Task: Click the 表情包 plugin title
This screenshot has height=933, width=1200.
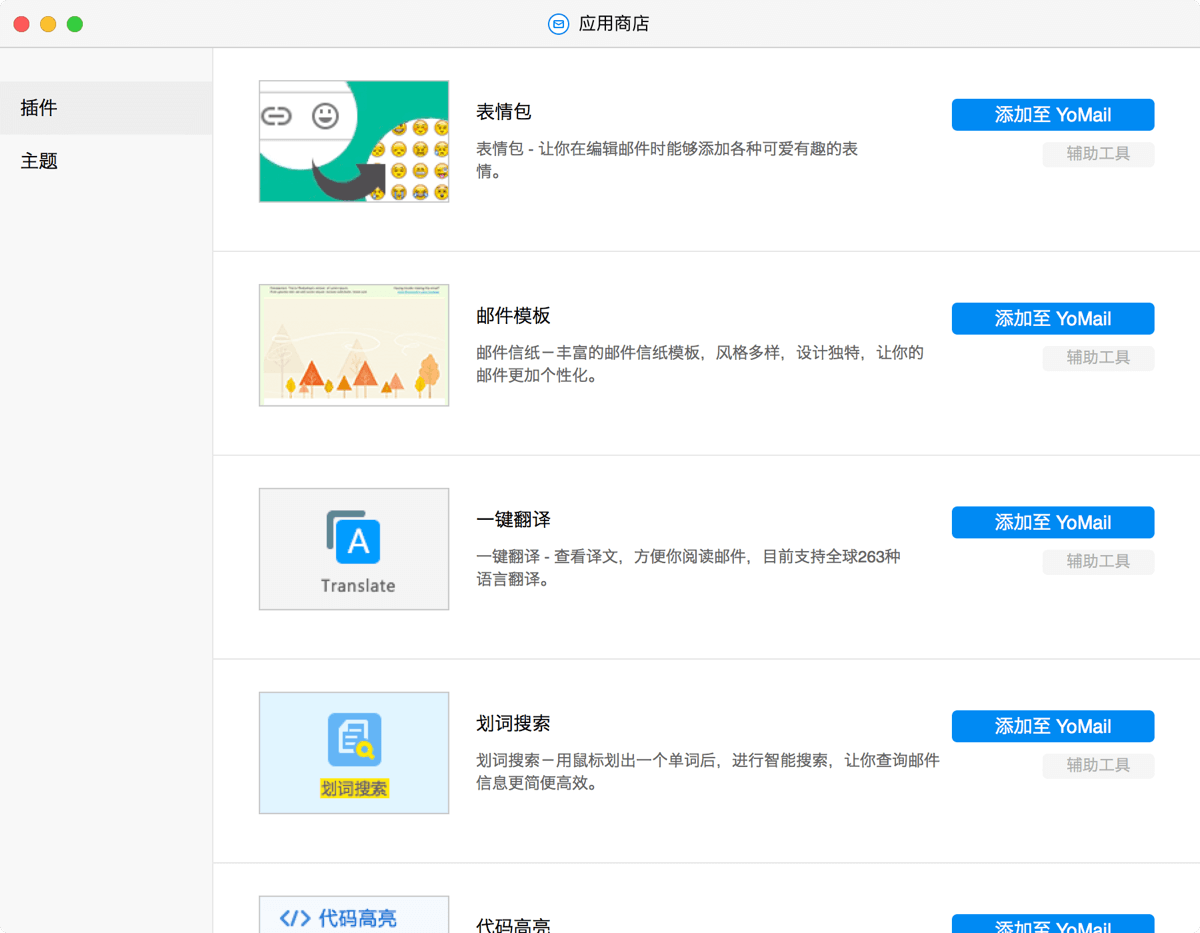Action: click(x=504, y=112)
